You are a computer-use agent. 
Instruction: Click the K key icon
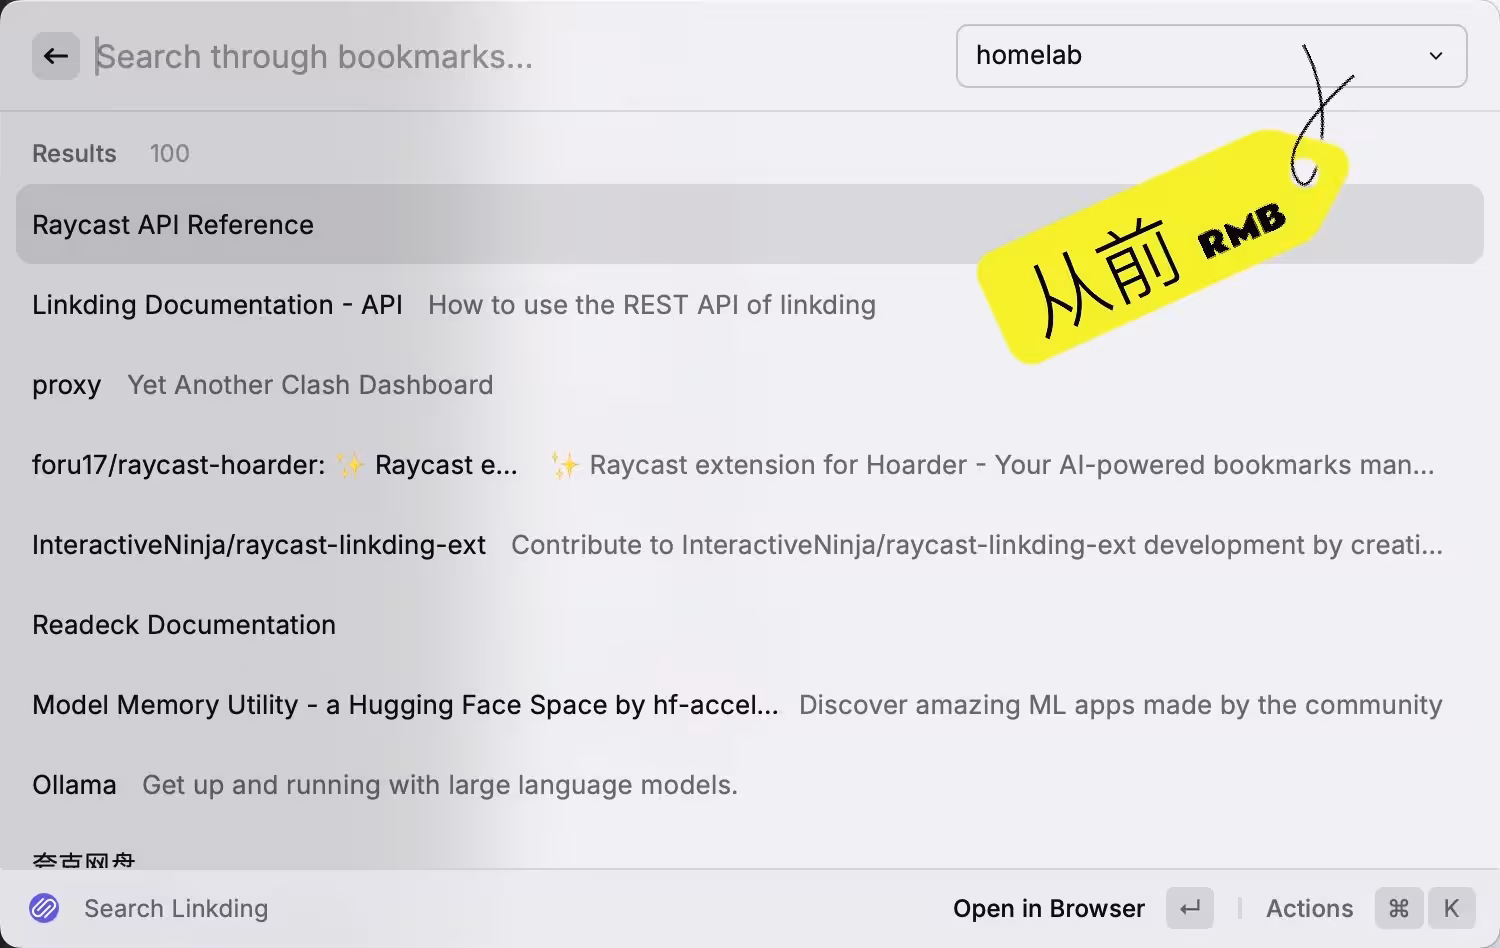pos(1451,908)
